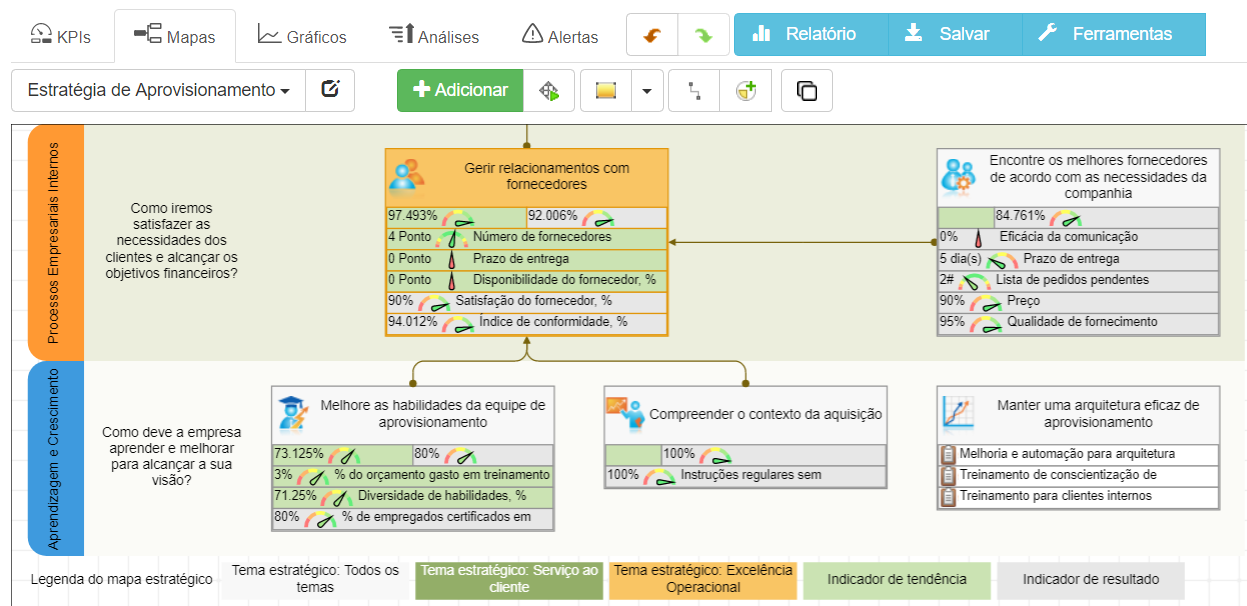Go to the Alertas tab
The width and height of the screenshot is (1247, 606).
point(560,32)
